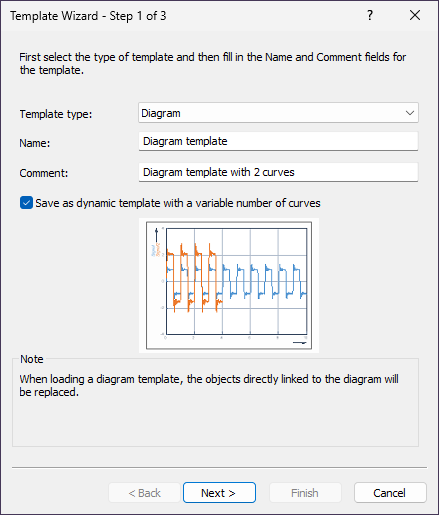Screen dimensions: 439x515
Task: Click the Note box text about diagram templates
Action: tap(209, 385)
